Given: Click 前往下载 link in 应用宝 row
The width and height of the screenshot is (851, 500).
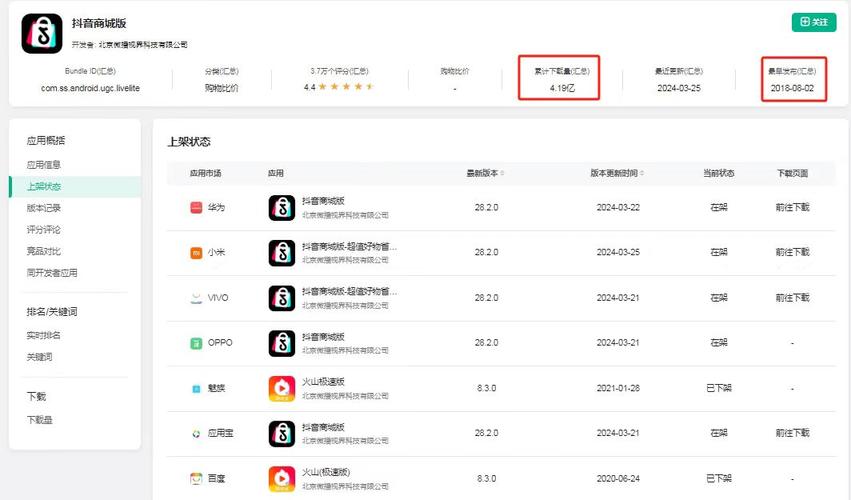Looking at the screenshot, I should pyautogui.click(x=792, y=433).
